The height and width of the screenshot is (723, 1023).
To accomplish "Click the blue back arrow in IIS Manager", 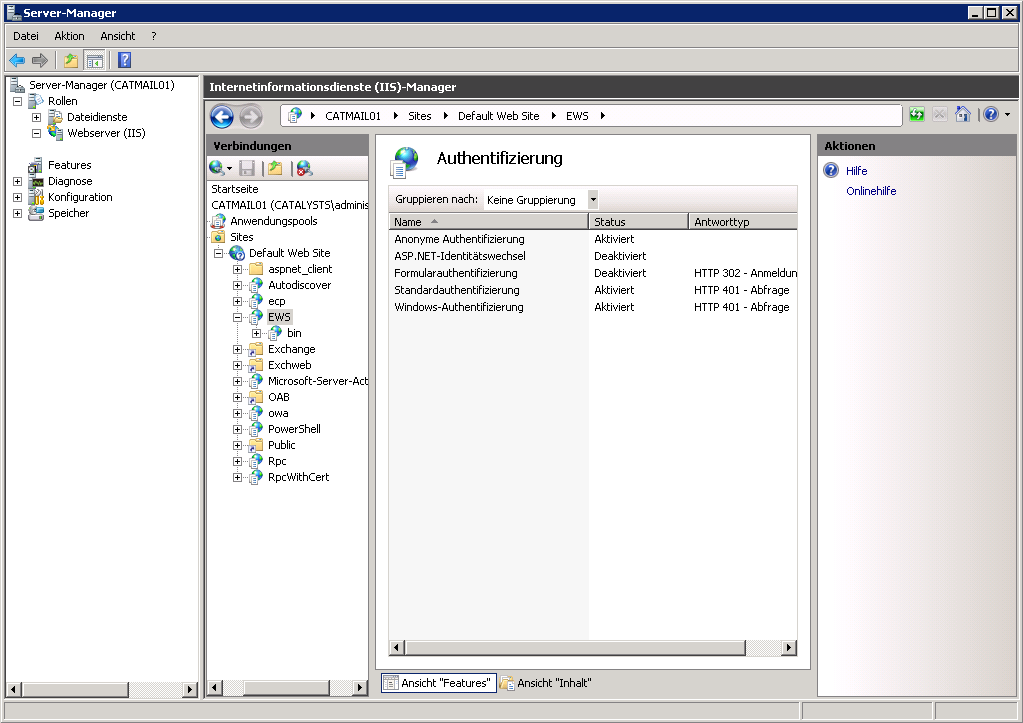I will (222, 116).
